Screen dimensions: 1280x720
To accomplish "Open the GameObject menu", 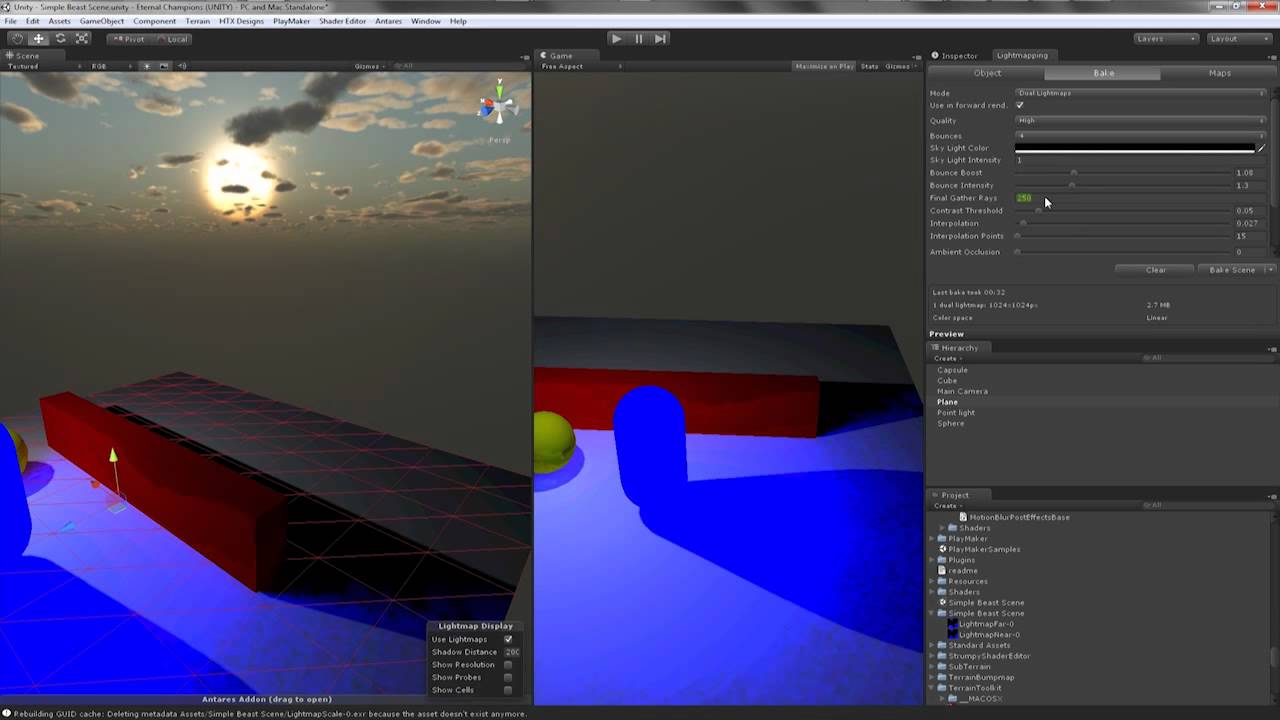I will click(x=100, y=20).
